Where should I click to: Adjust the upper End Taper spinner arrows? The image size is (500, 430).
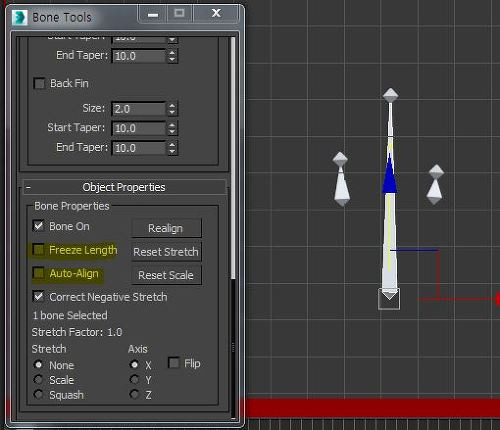172,56
